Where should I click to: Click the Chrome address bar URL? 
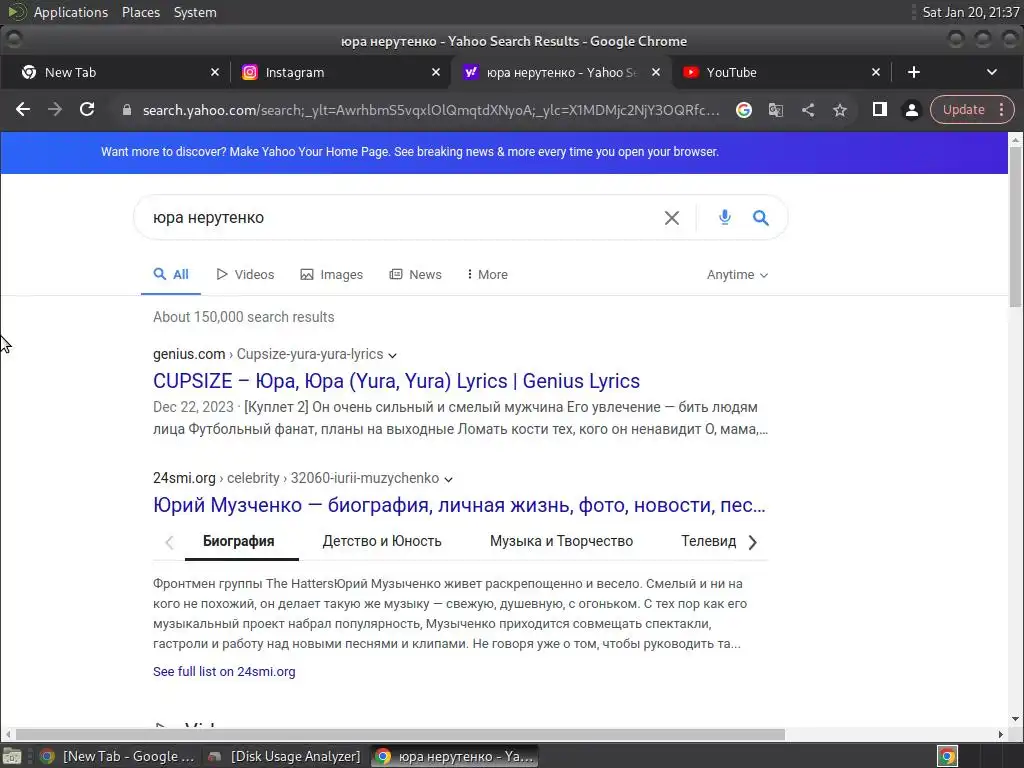click(431, 110)
